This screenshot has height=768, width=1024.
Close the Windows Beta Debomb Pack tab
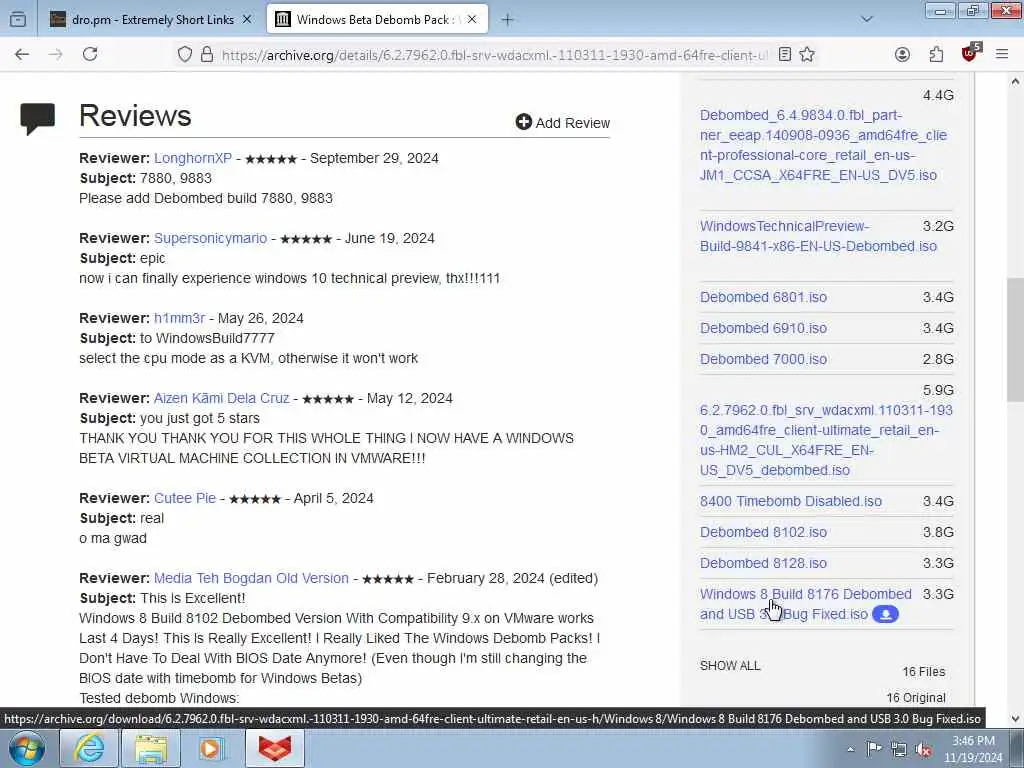pyautogui.click(x=472, y=20)
